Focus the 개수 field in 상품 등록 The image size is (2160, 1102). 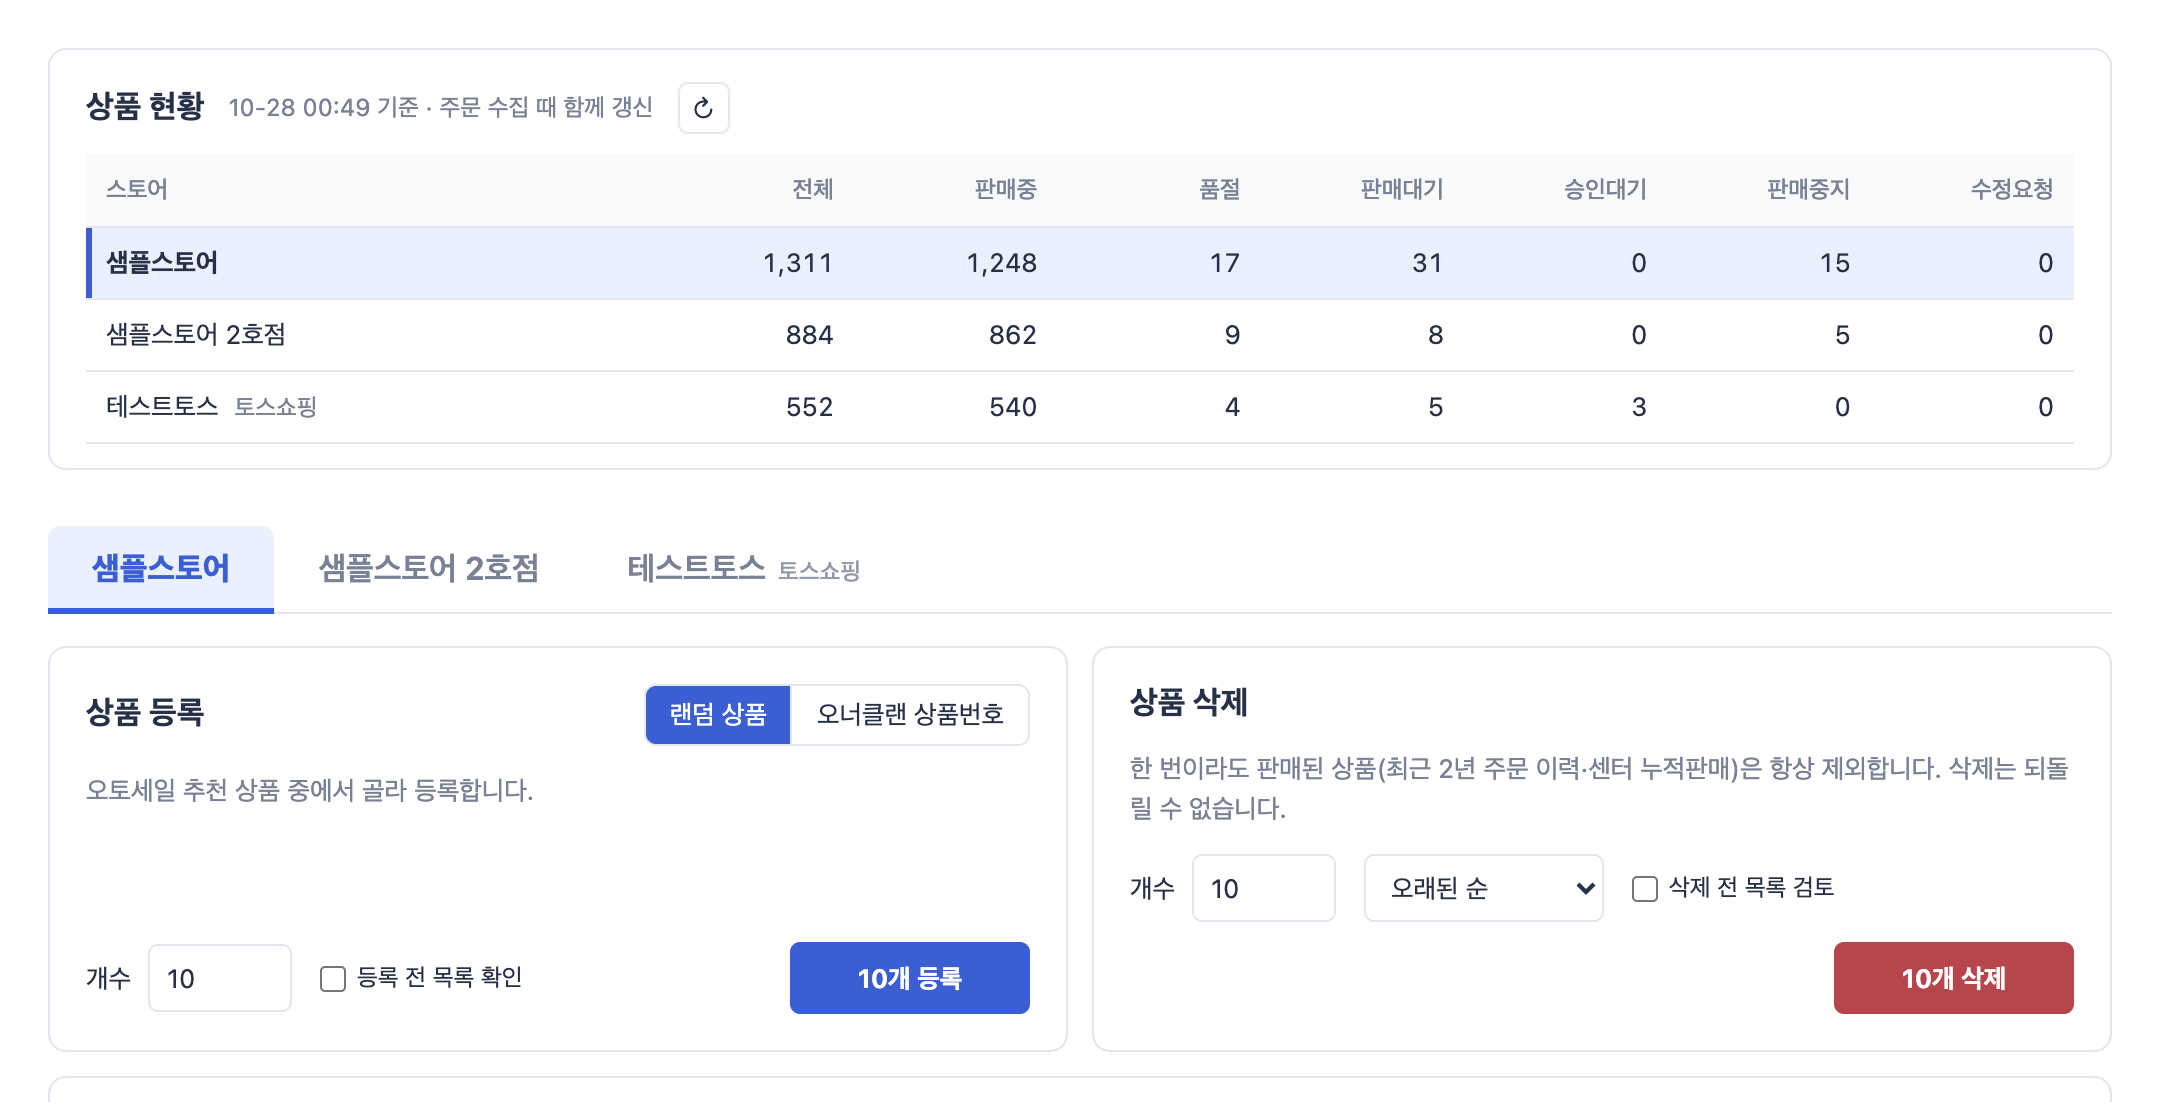[x=220, y=978]
